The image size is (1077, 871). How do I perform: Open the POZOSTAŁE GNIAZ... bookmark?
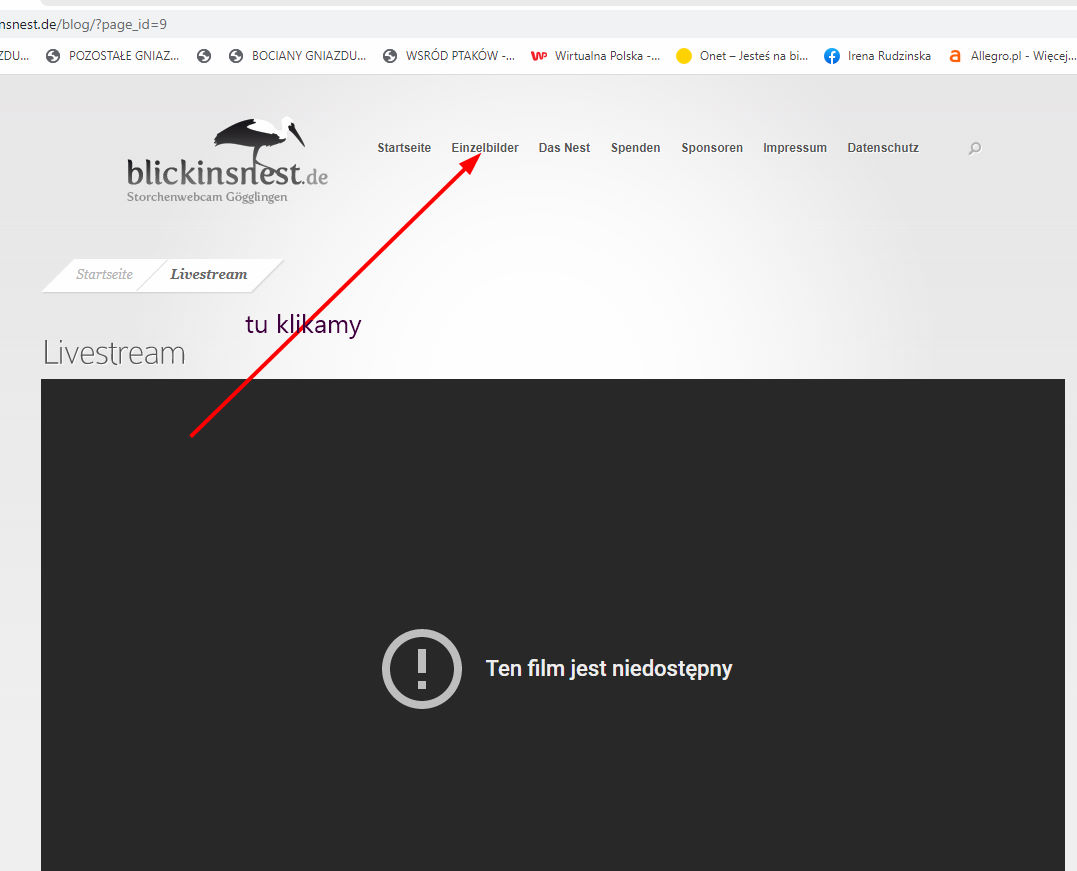click(x=113, y=56)
